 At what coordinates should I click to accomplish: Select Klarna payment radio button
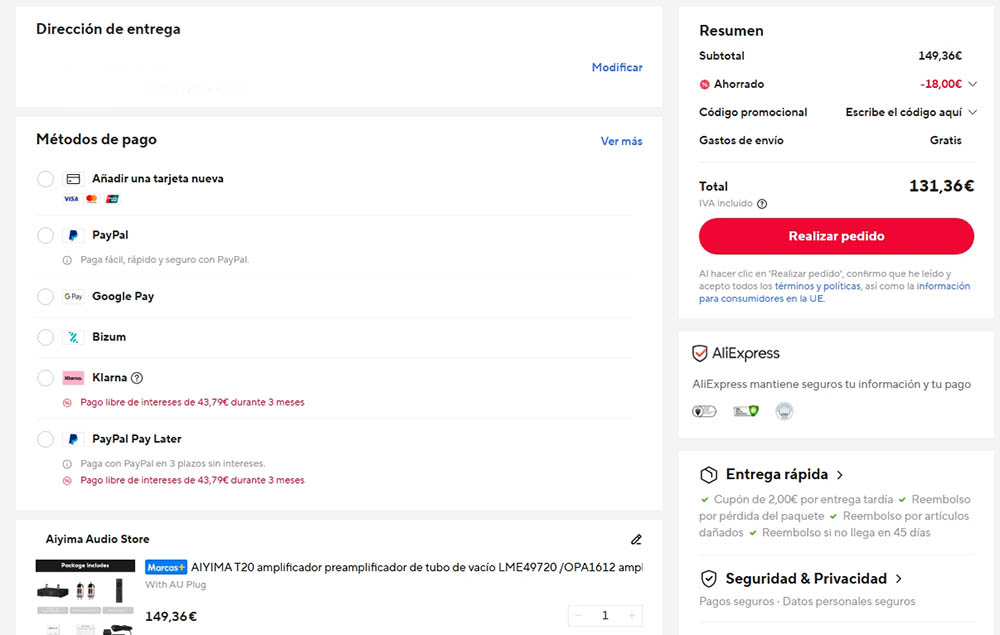[45, 378]
